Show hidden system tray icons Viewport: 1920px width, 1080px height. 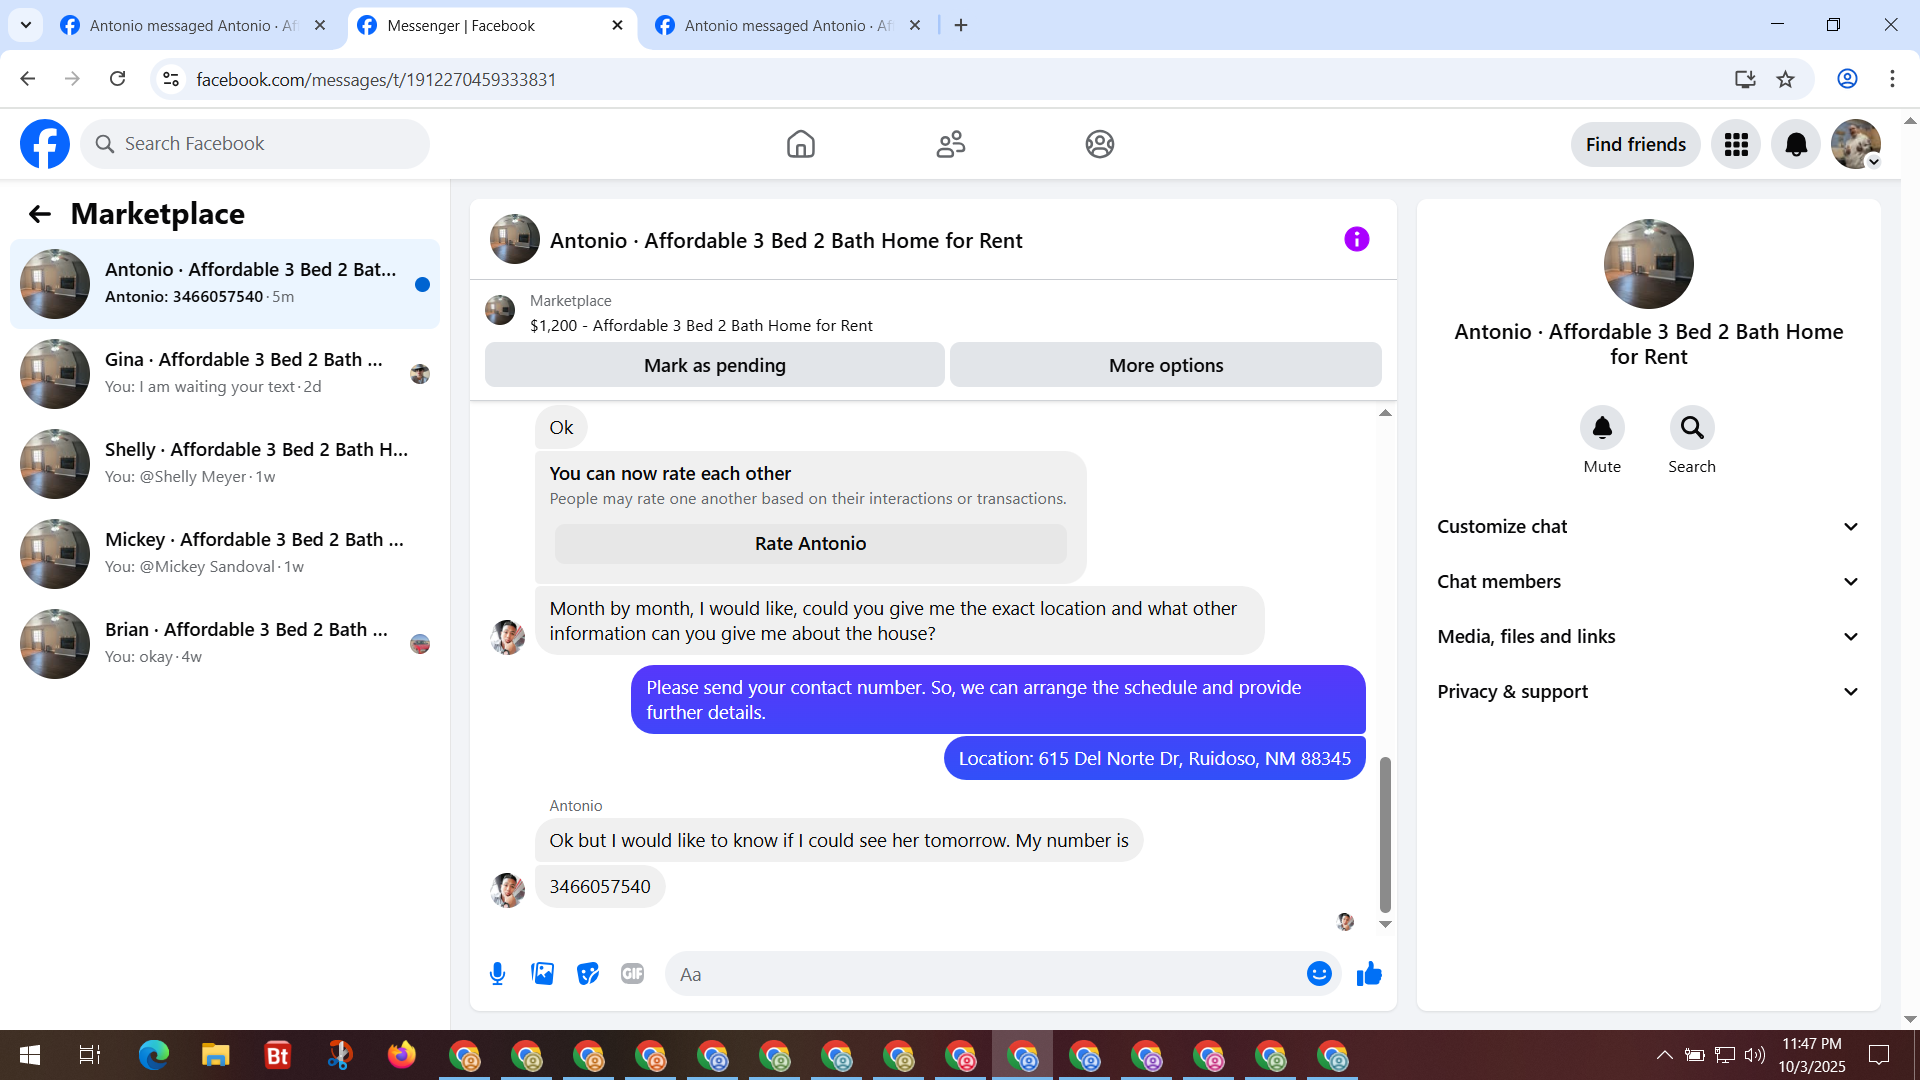click(1664, 1055)
